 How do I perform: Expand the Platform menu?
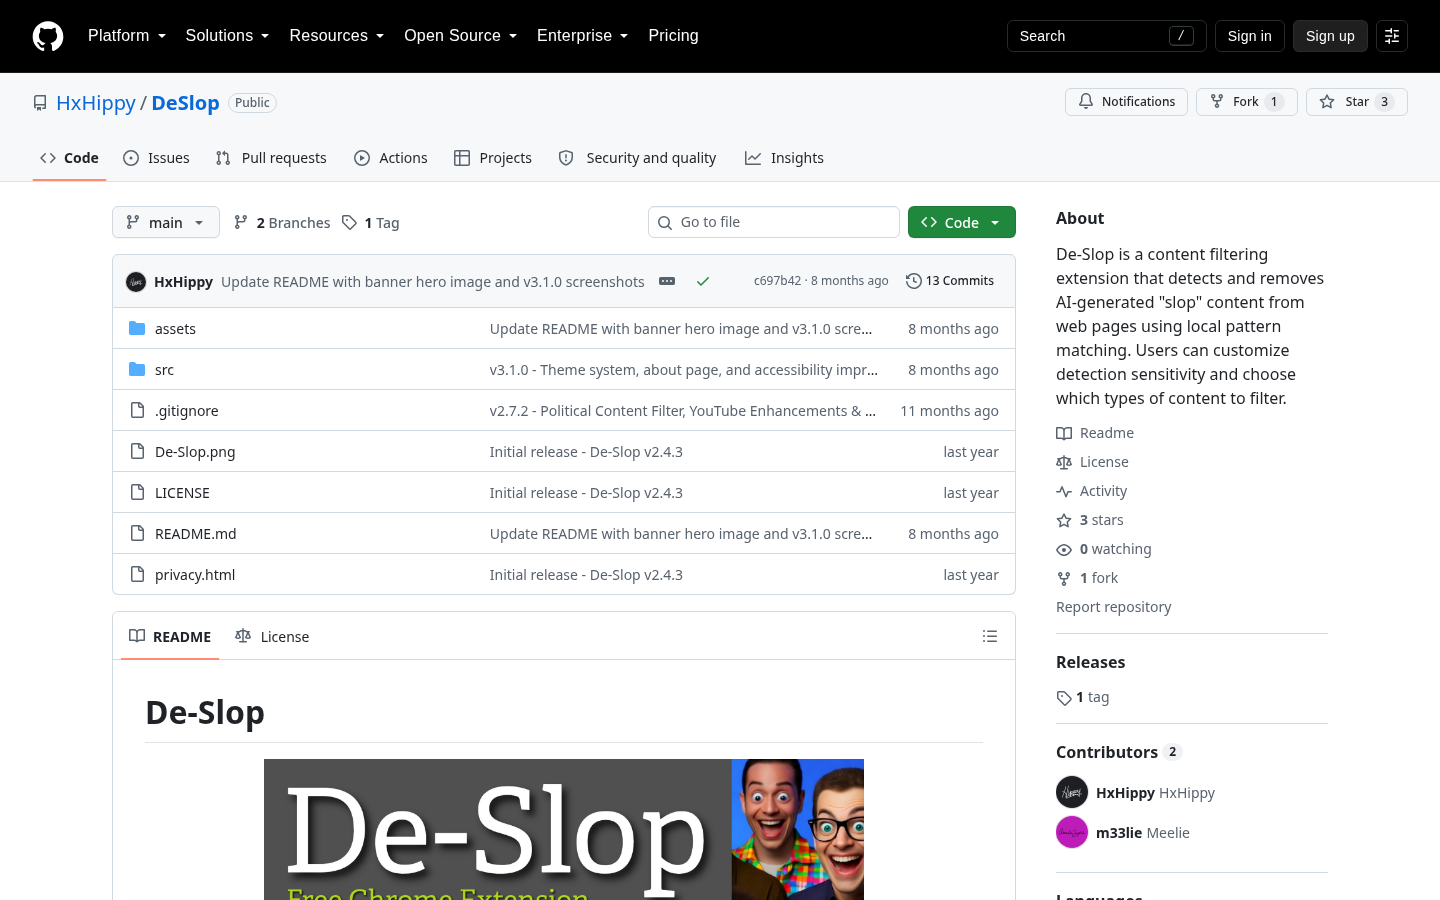point(127,36)
